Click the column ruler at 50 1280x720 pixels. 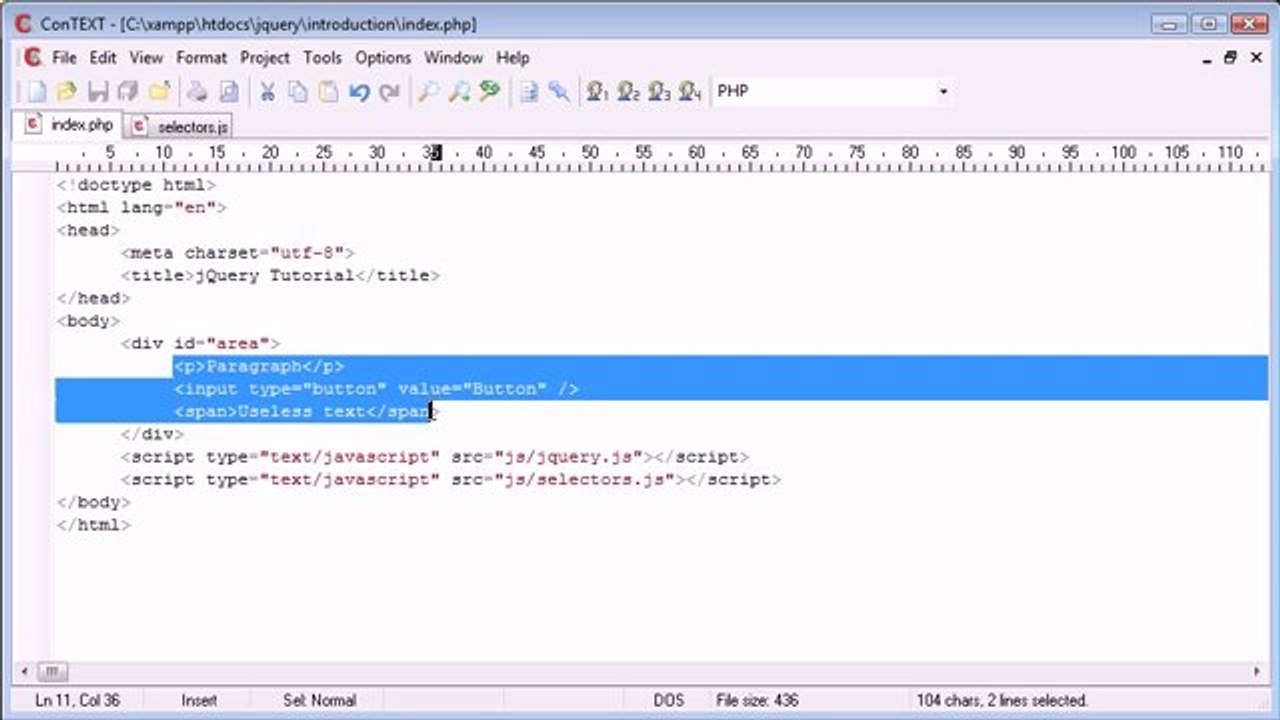point(590,153)
